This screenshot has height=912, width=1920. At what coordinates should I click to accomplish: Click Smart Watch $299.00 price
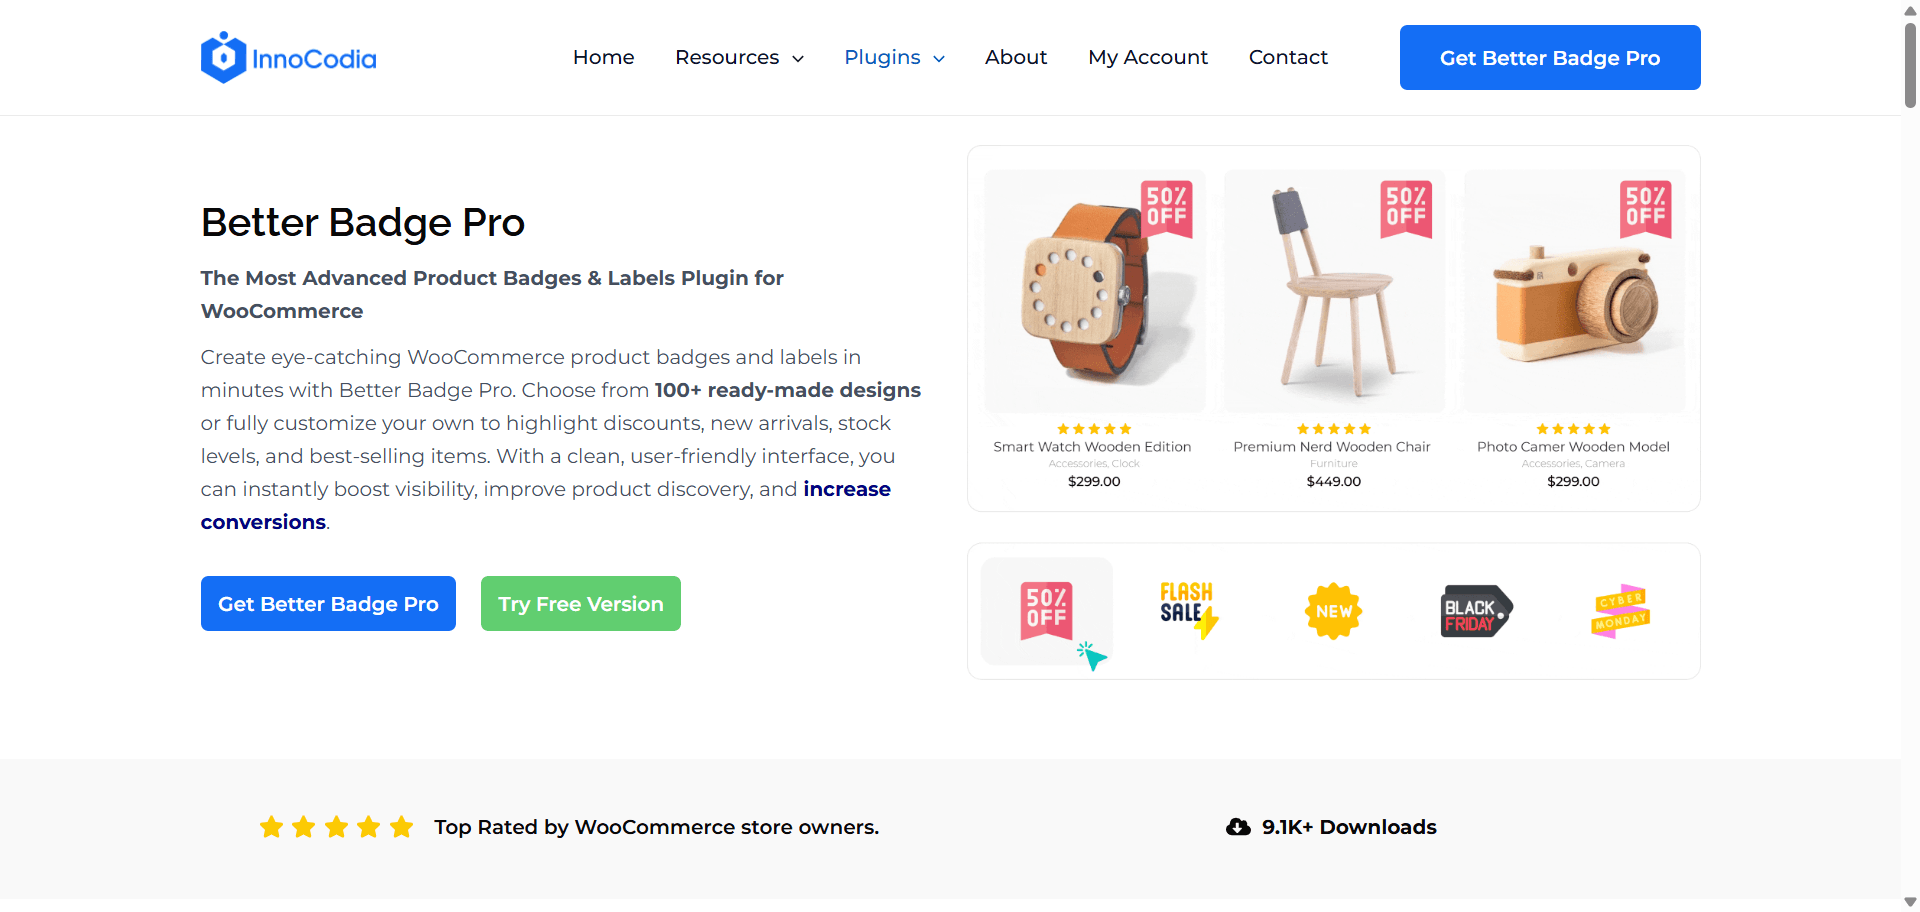pos(1094,481)
